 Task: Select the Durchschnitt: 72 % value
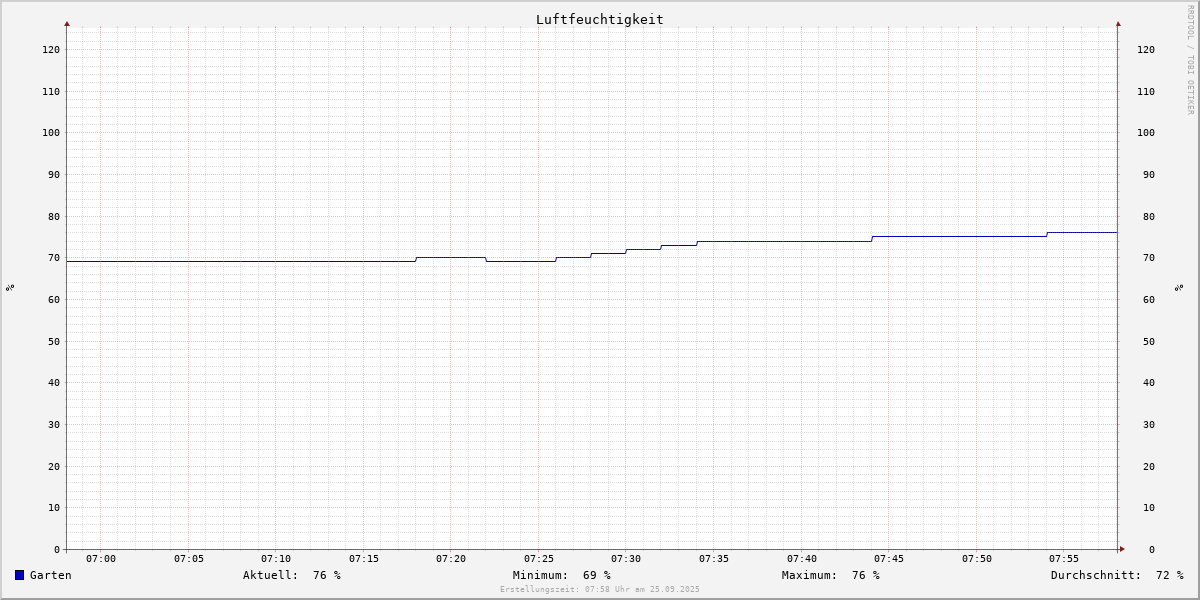tap(1117, 575)
